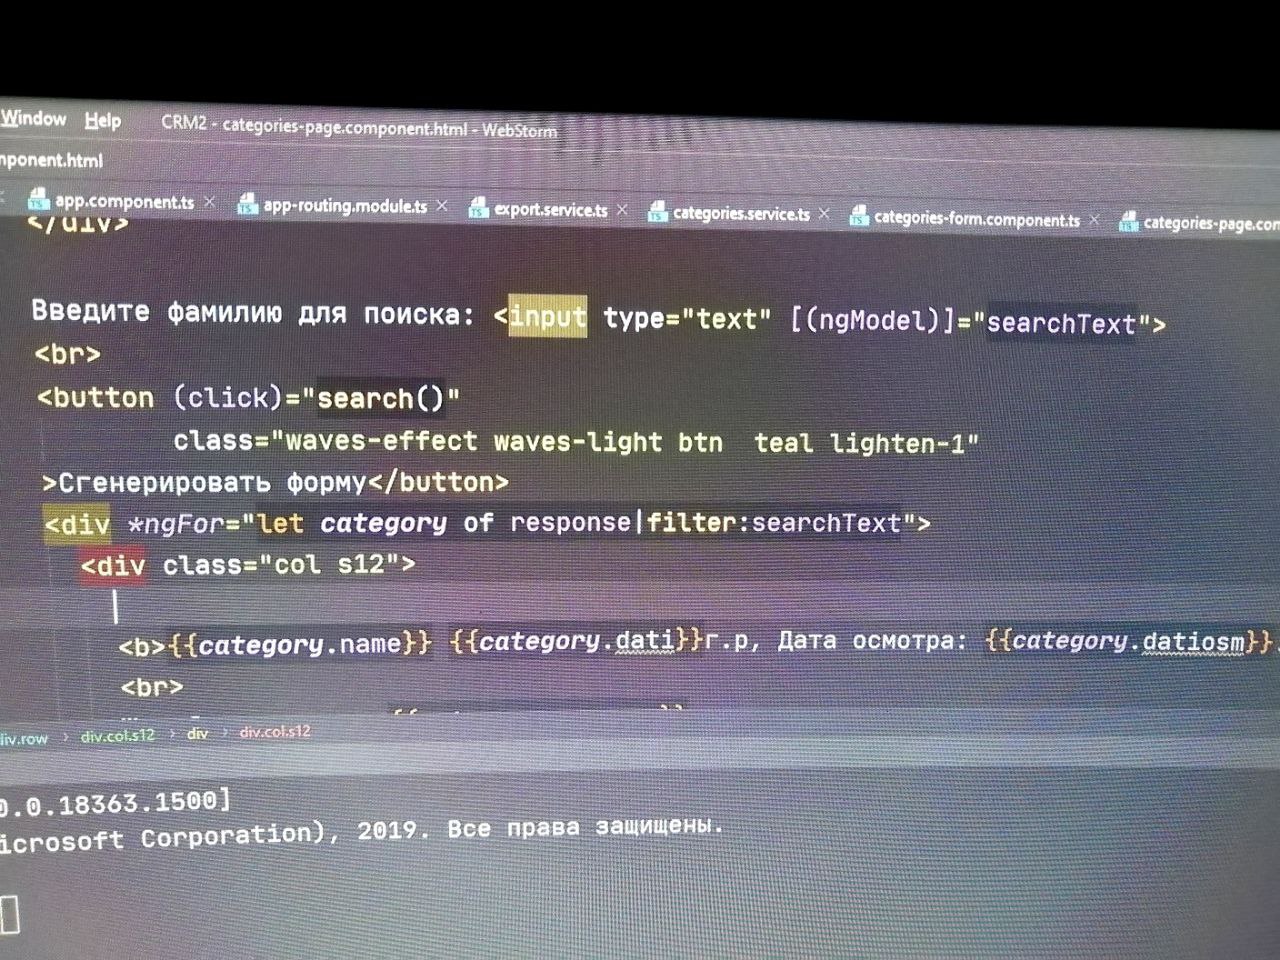Close the export.service.ts tab
The height and width of the screenshot is (960, 1280).
click(622, 210)
